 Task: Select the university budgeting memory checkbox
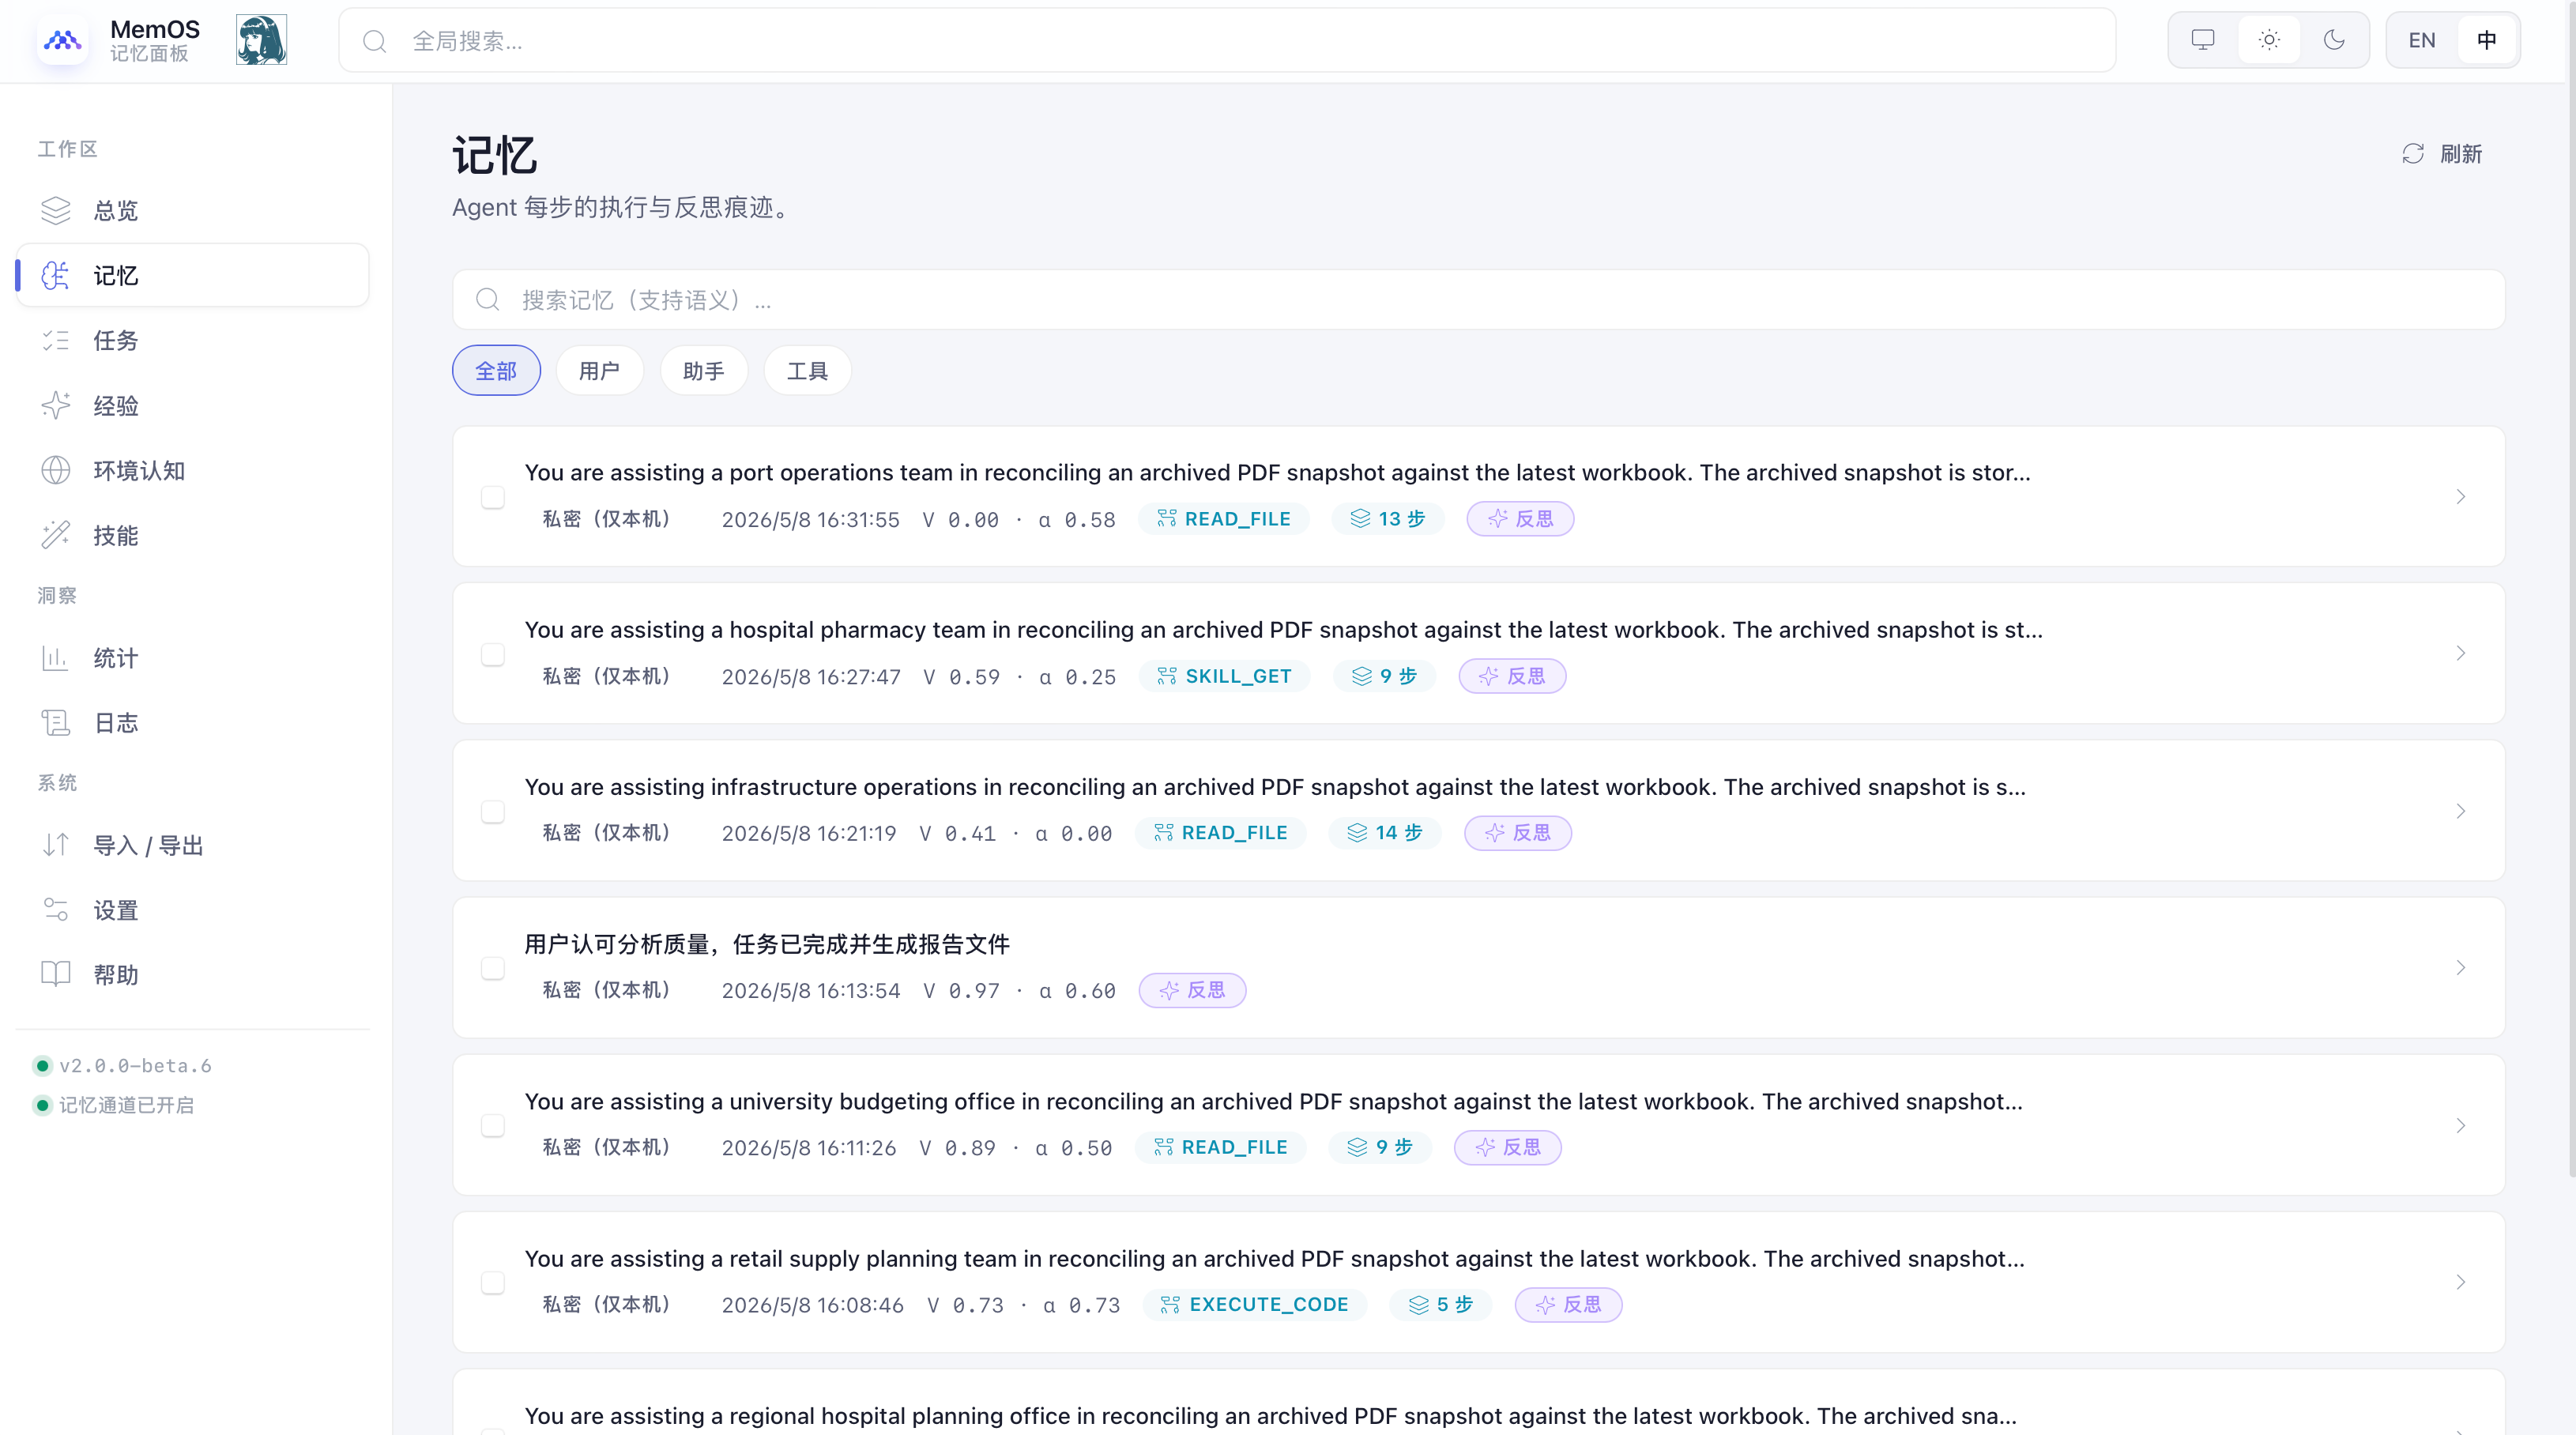coord(493,1125)
